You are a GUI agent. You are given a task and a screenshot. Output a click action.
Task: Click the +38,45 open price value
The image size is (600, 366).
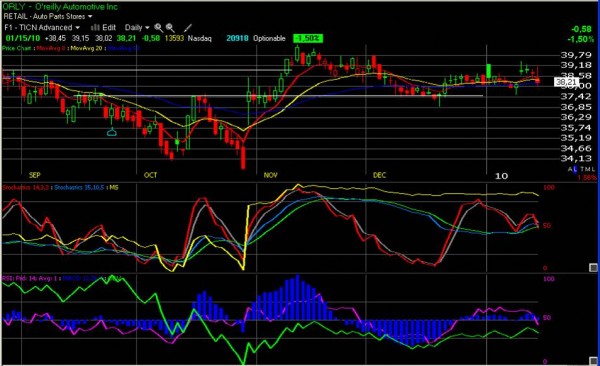tap(55, 38)
